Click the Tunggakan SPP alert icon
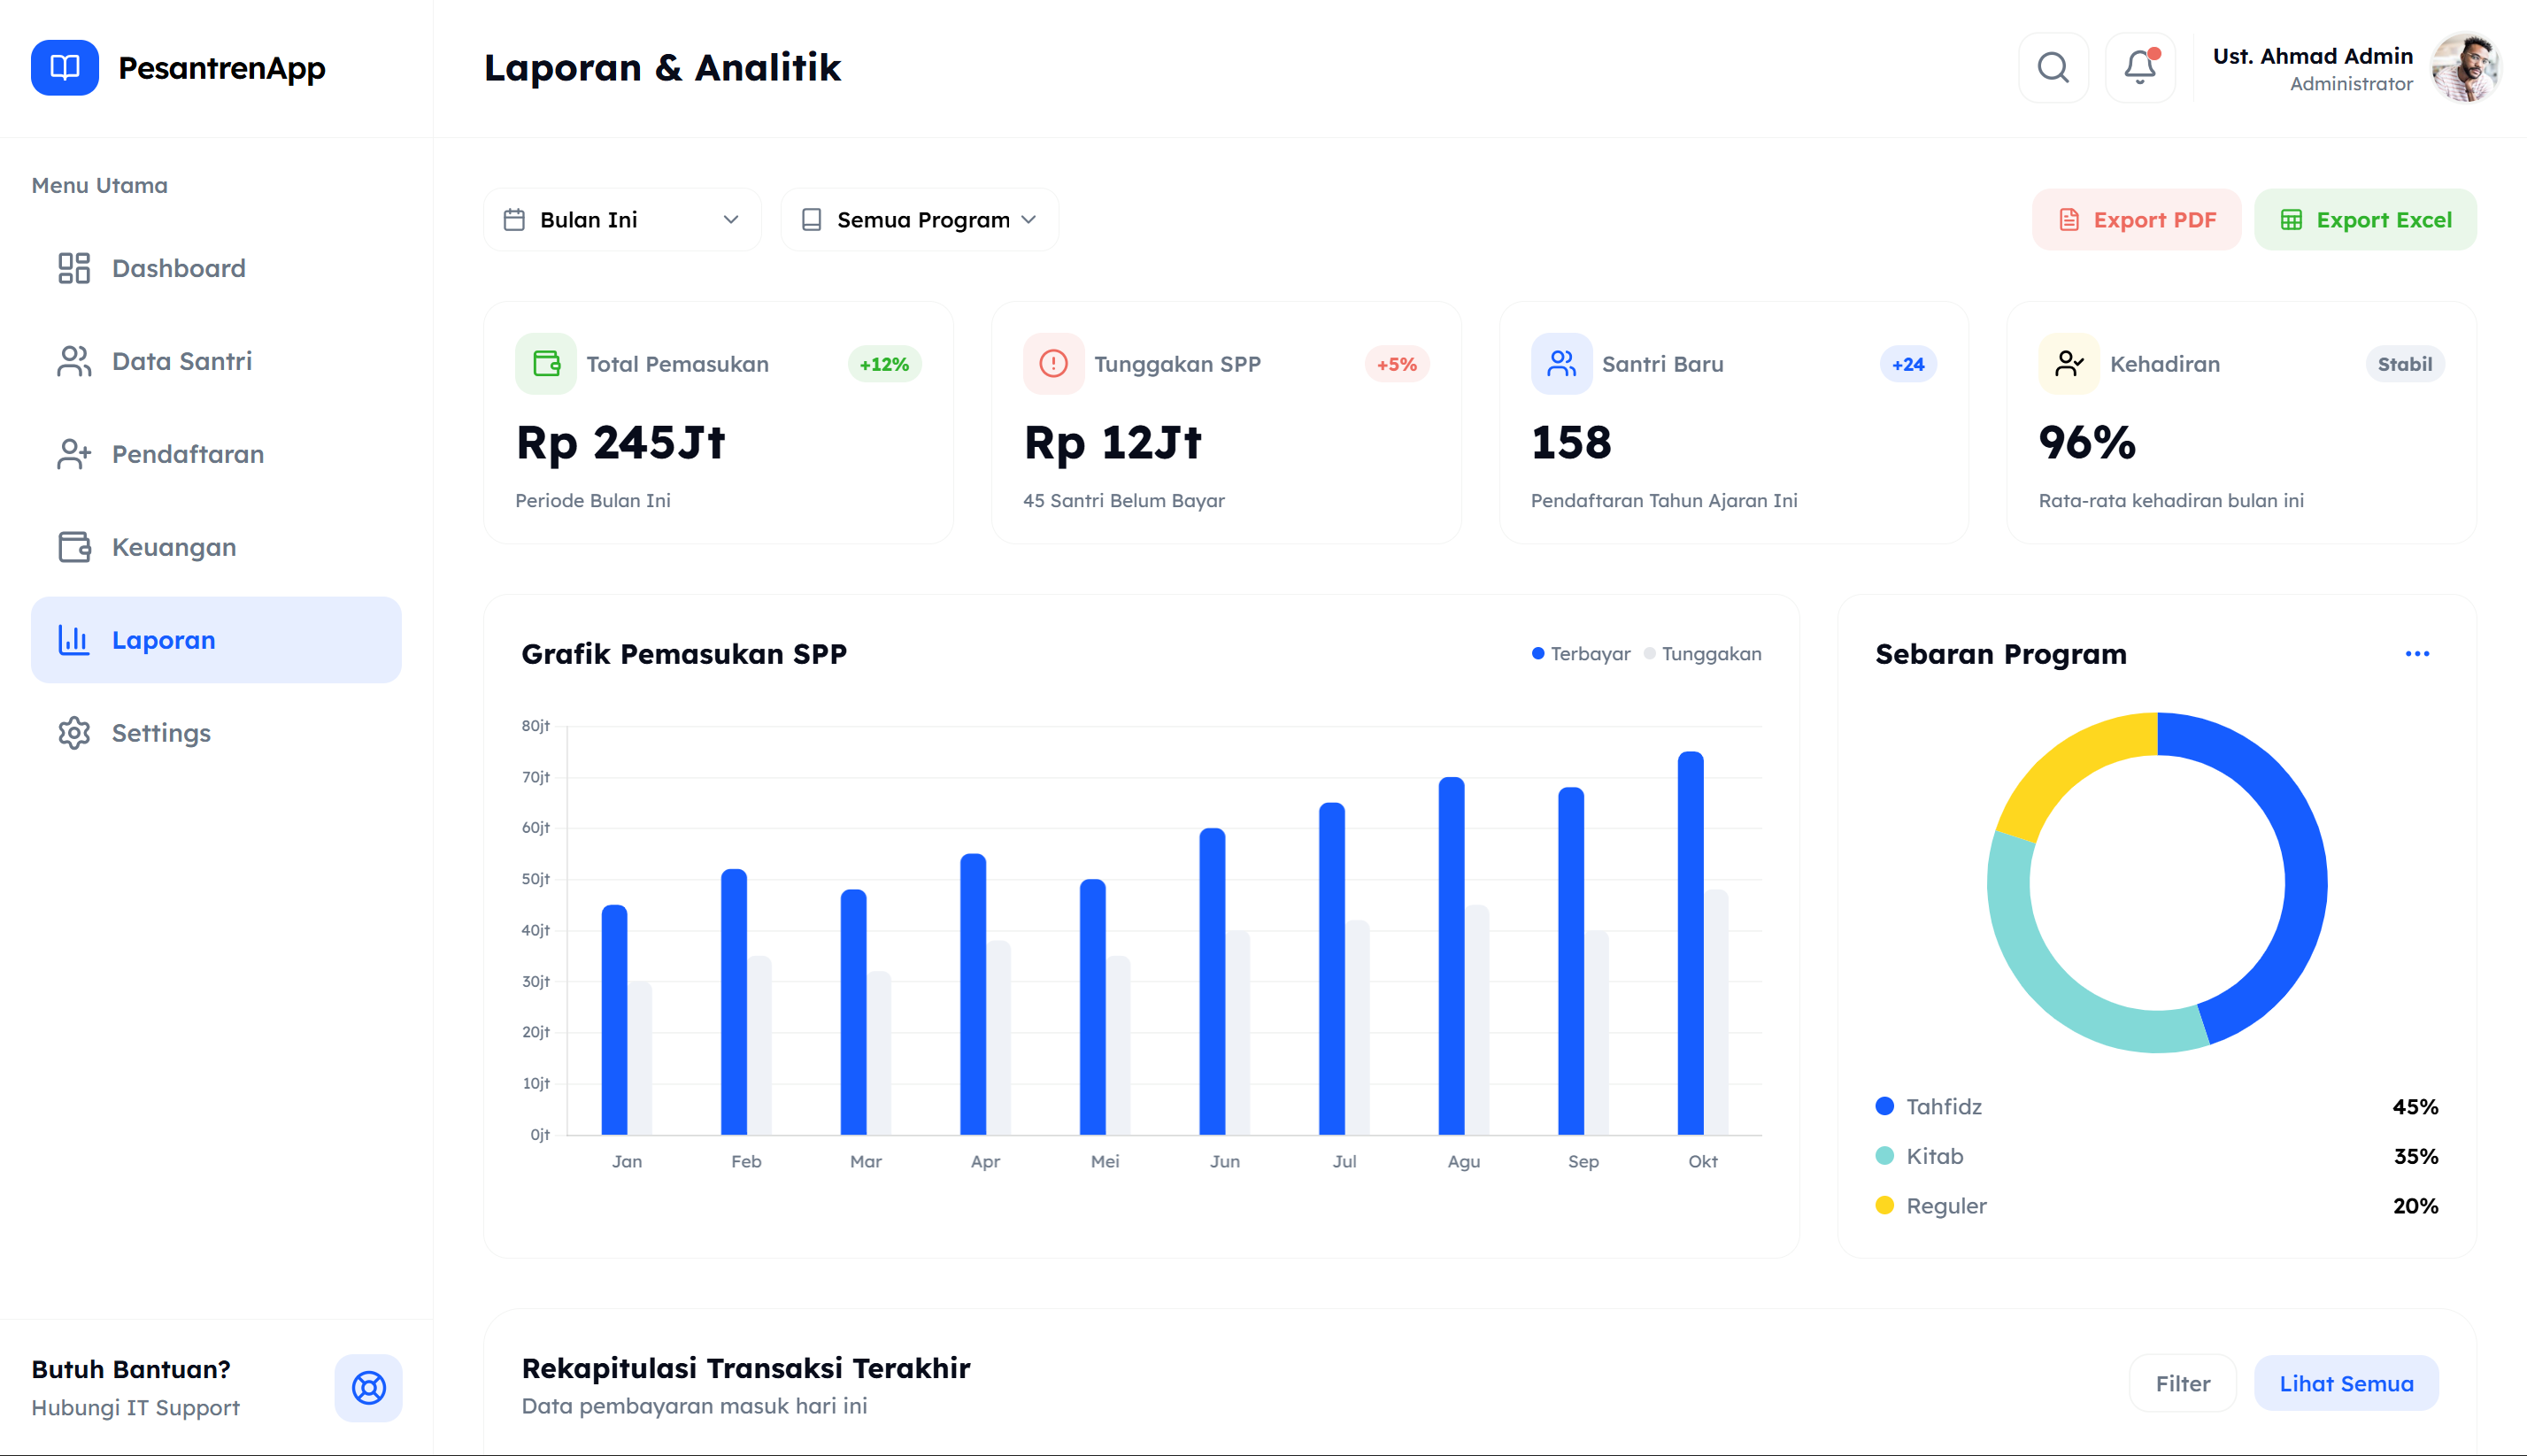Screen dimensions: 2527x1456 [x=1053, y=364]
